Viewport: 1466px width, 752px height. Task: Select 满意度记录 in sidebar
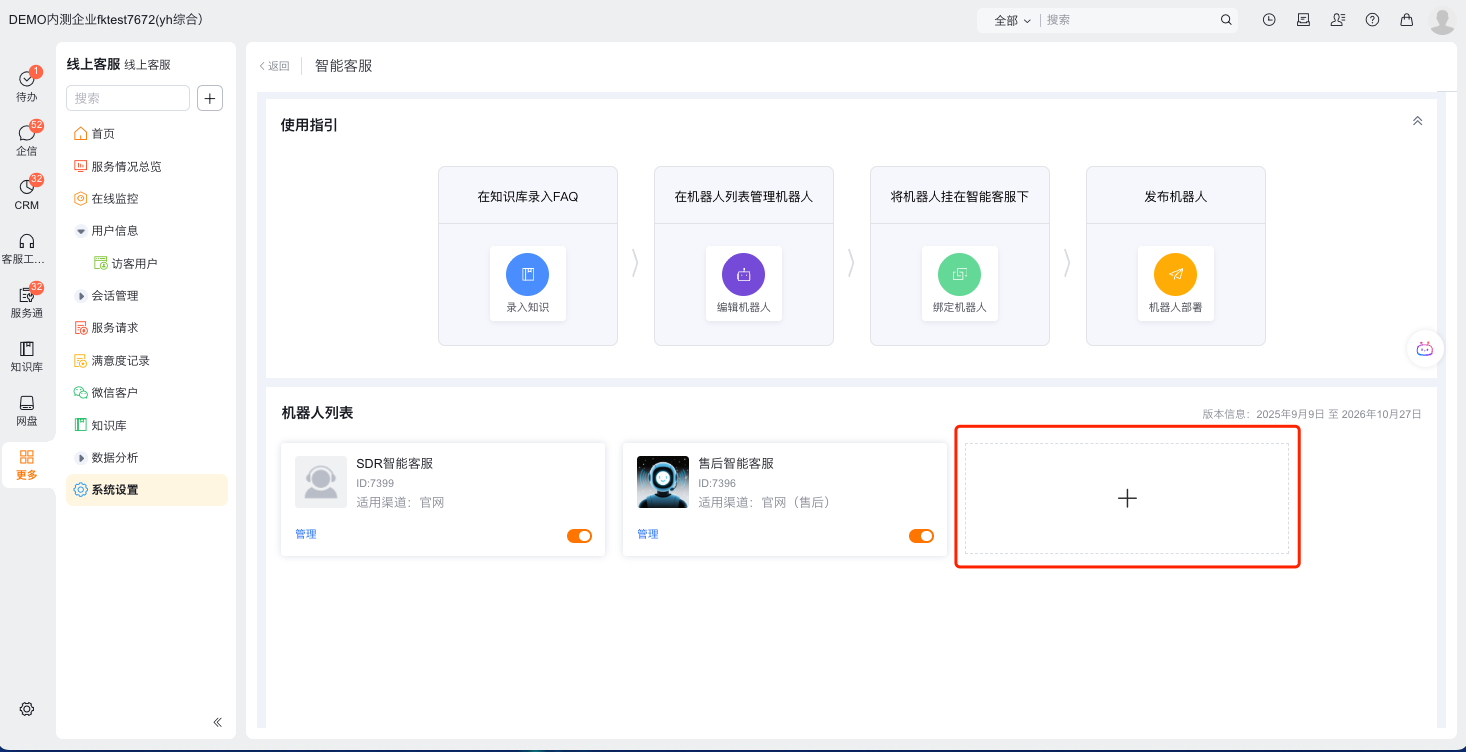coord(147,361)
